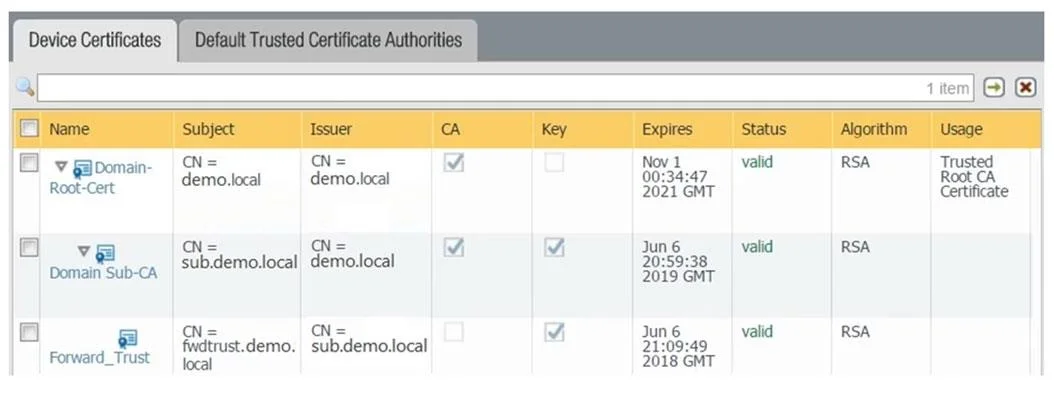Sort by the Name column header
Viewport: 1054px width, 393px height.
pyautogui.click(x=69, y=129)
